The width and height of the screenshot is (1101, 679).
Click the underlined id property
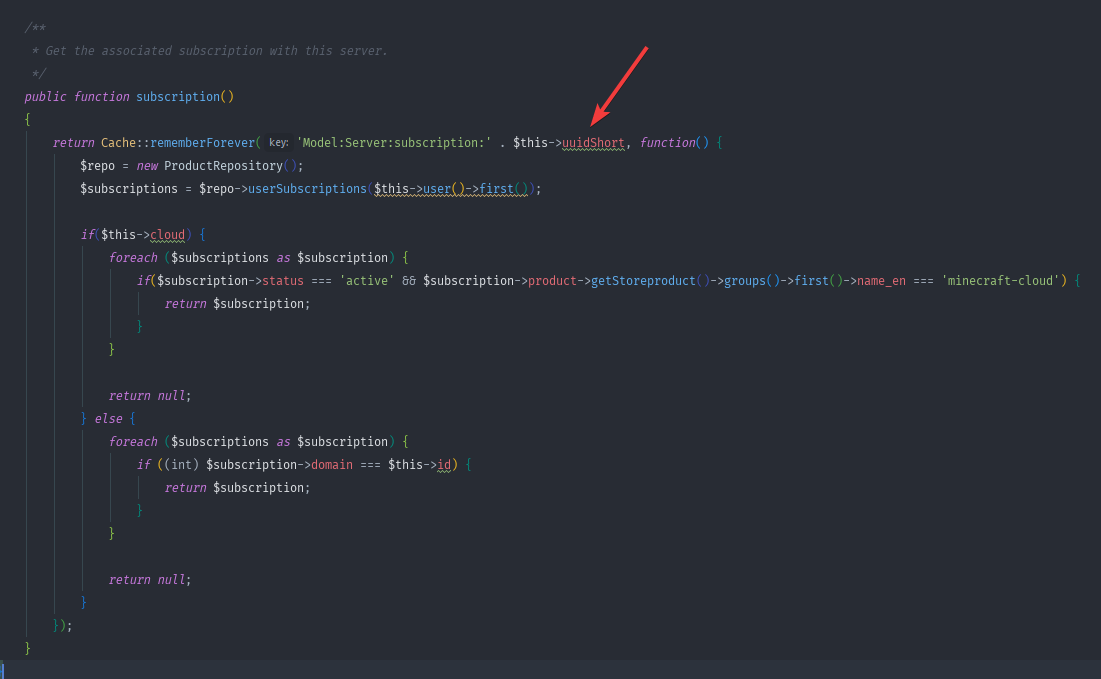444,465
